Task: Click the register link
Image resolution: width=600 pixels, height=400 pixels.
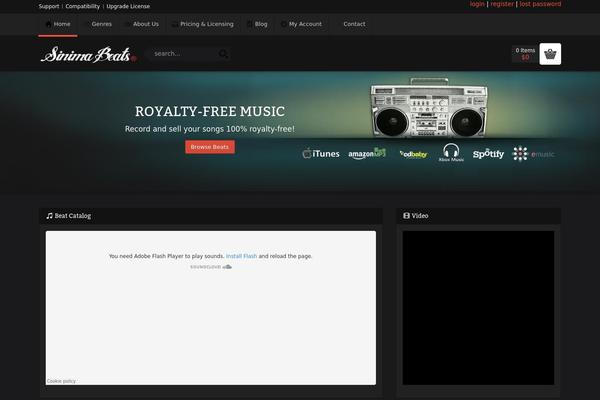Action: [502, 4]
